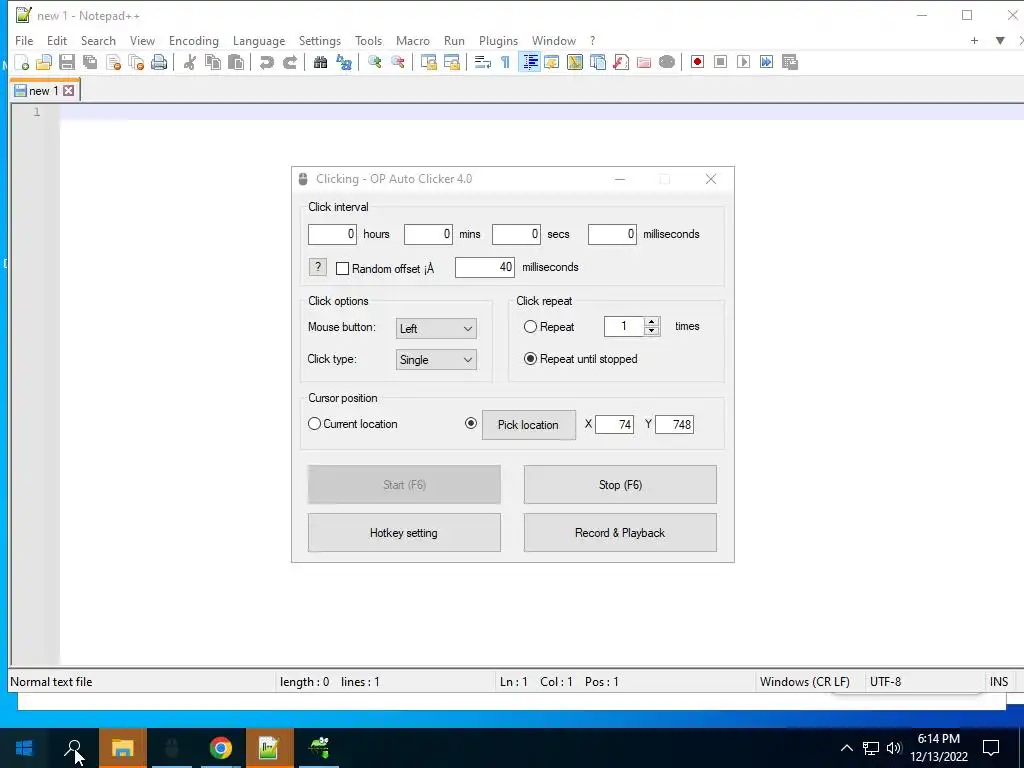The width and height of the screenshot is (1024, 768).
Task: Click the X coordinate input field
Action: click(x=615, y=424)
